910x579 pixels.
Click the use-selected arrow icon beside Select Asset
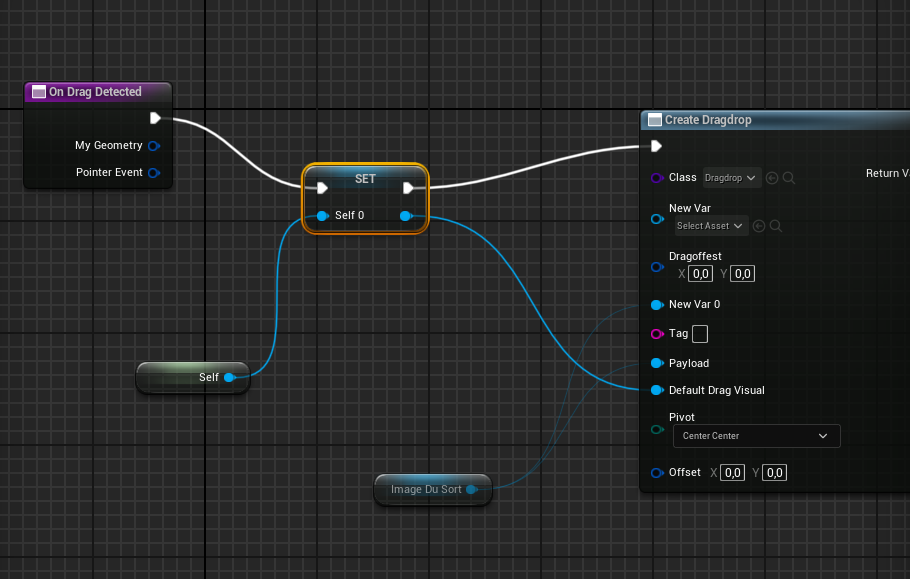point(758,226)
